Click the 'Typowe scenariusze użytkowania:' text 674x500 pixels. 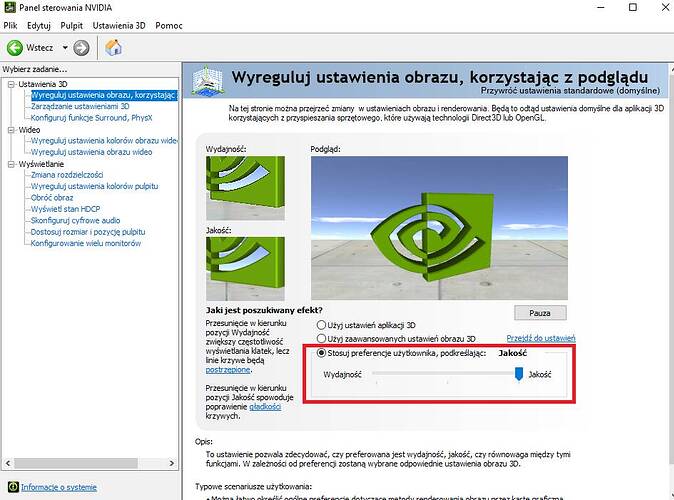point(254,487)
